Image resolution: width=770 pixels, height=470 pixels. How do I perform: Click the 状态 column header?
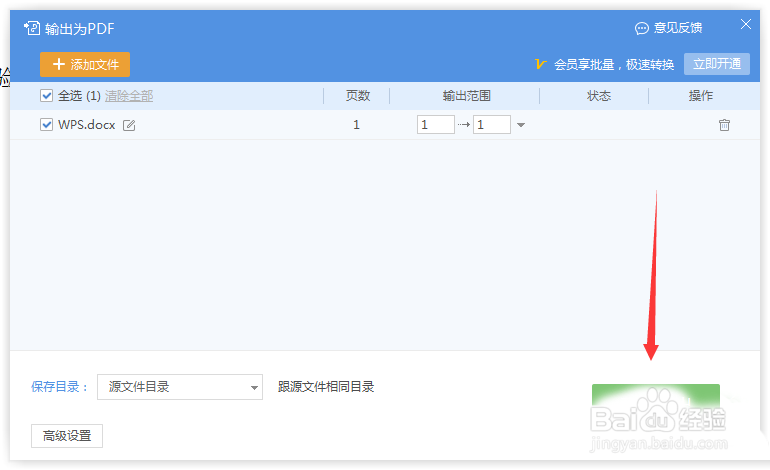(x=599, y=96)
